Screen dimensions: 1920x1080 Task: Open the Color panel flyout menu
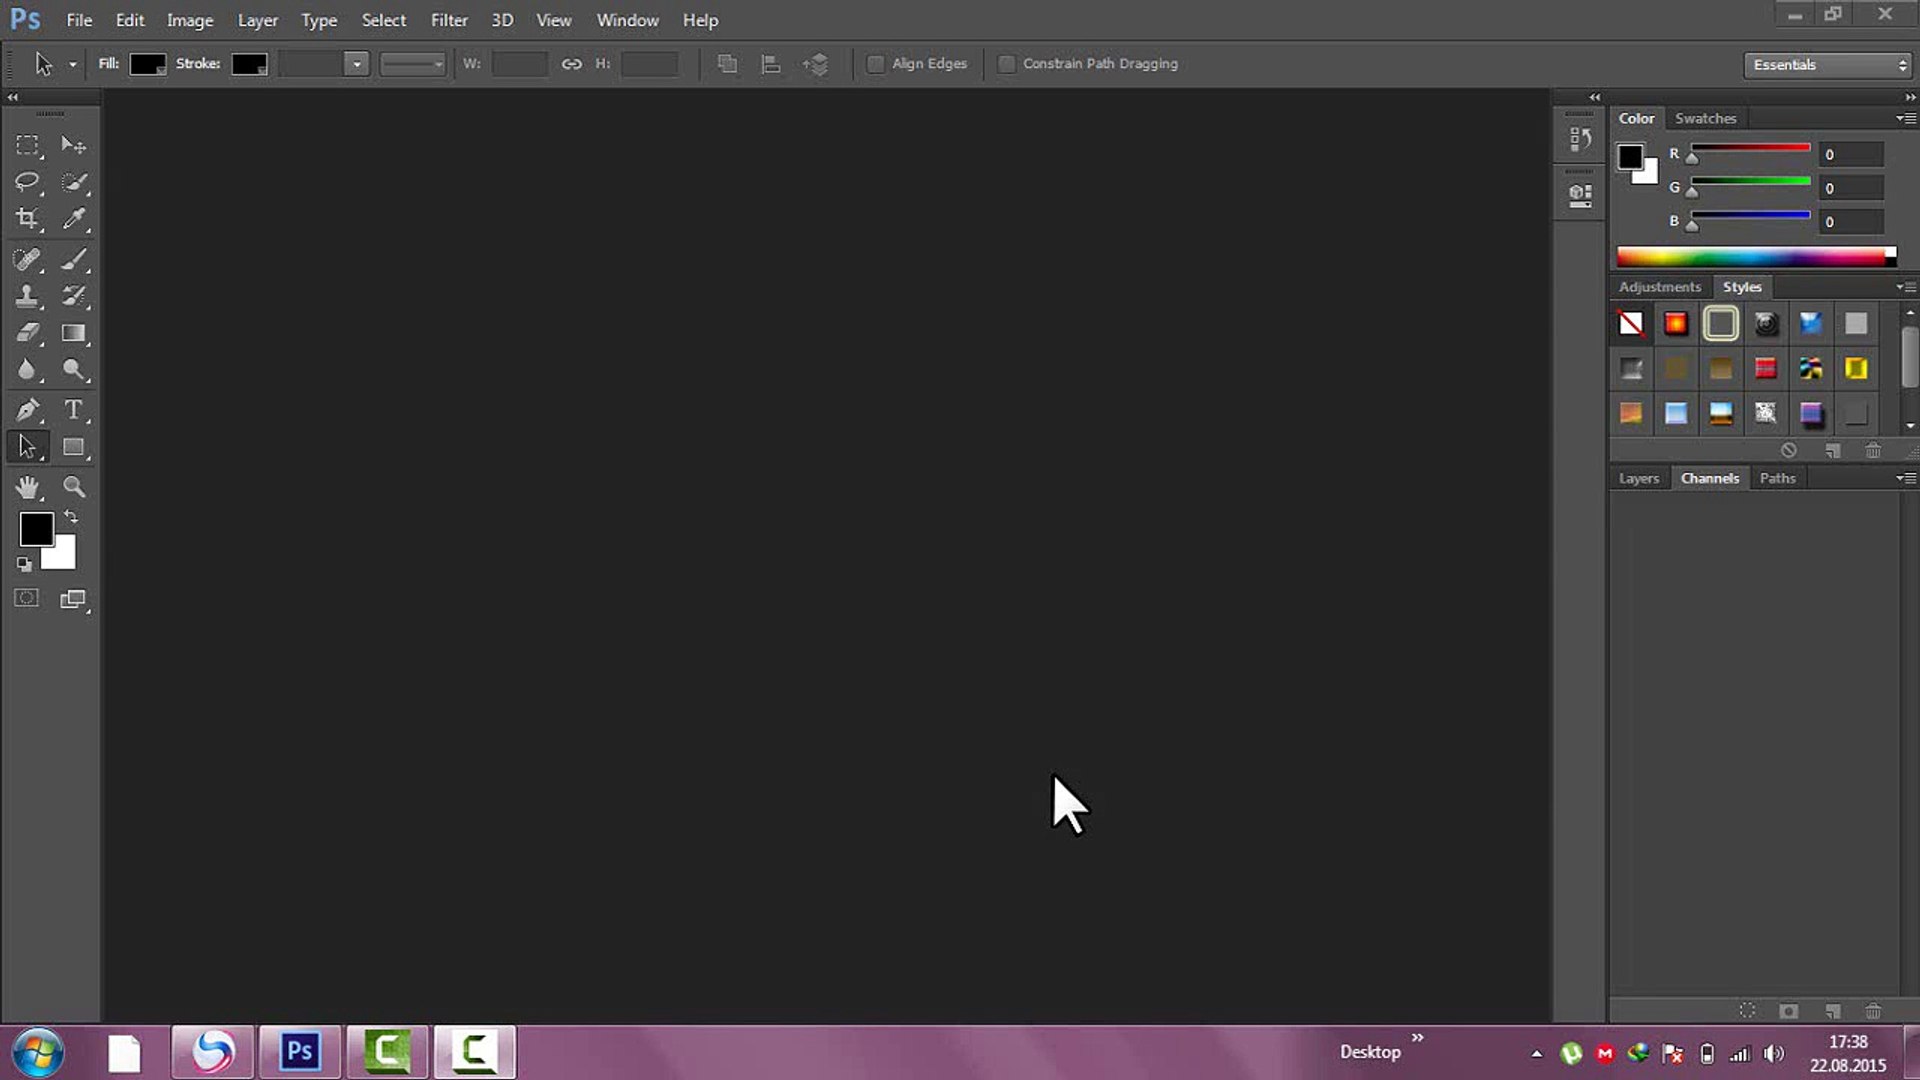click(1905, 118)
